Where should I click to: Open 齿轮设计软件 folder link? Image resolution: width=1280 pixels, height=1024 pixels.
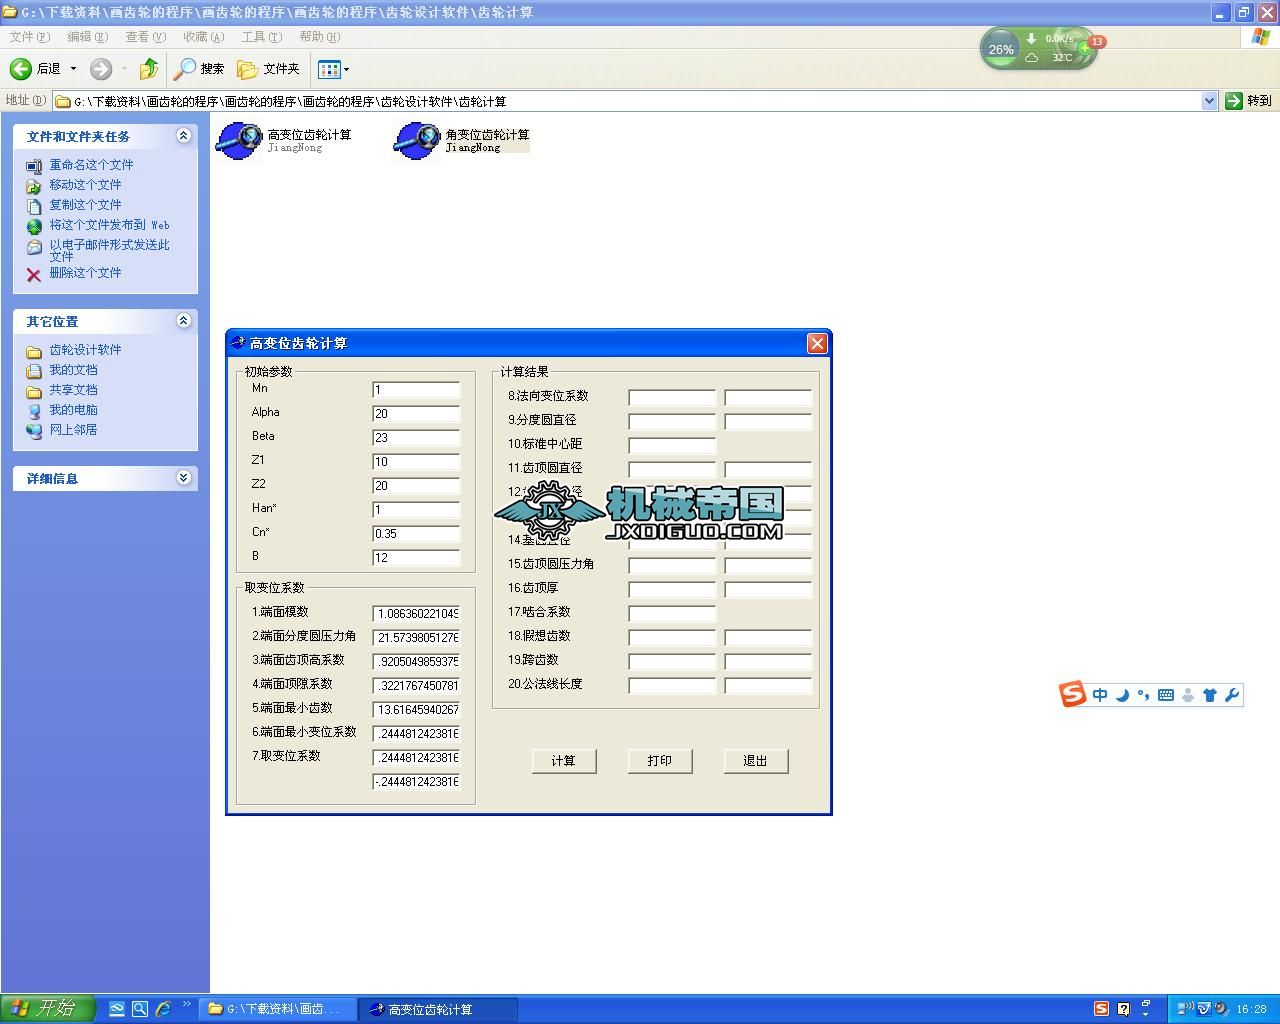pos(85,350)
